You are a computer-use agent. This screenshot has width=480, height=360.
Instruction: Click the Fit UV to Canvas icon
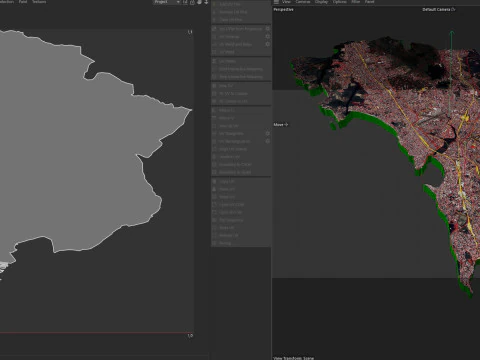[215, 94]
